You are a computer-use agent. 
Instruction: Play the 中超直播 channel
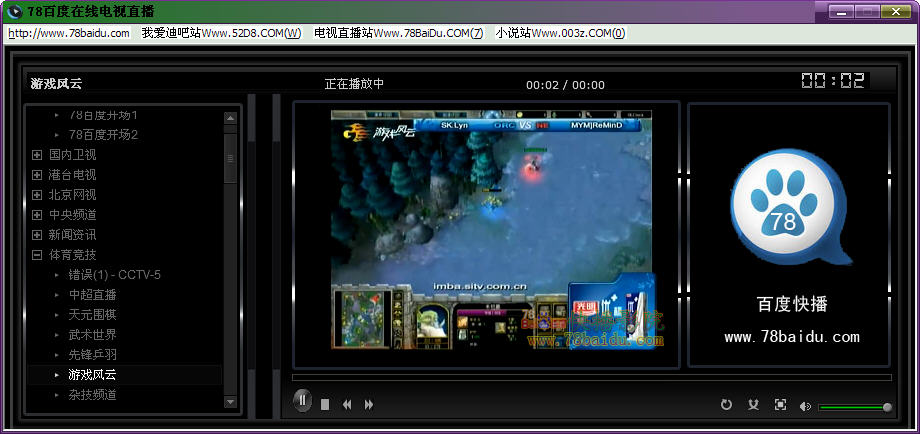pyautogui.click(x=93, y=295)
